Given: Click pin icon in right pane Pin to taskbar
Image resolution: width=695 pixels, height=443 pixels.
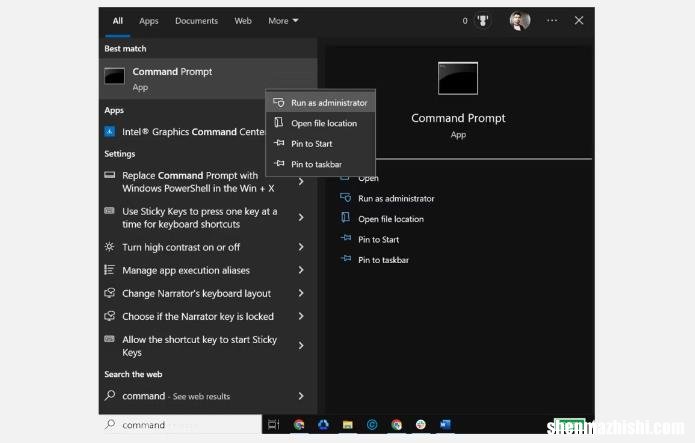Looking at the screenshot, I should 346,259.
